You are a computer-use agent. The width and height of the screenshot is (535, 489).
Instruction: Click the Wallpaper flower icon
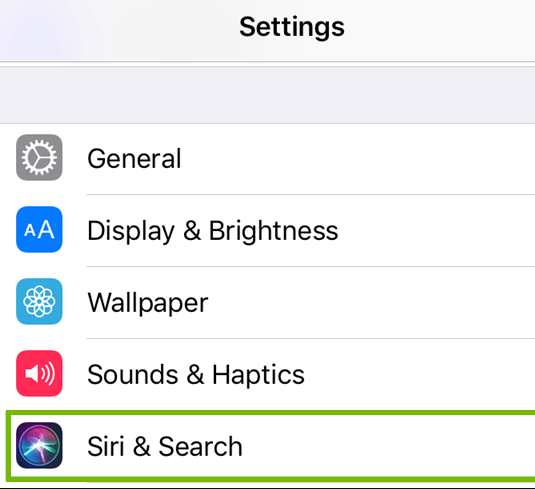tap(39, 301)
